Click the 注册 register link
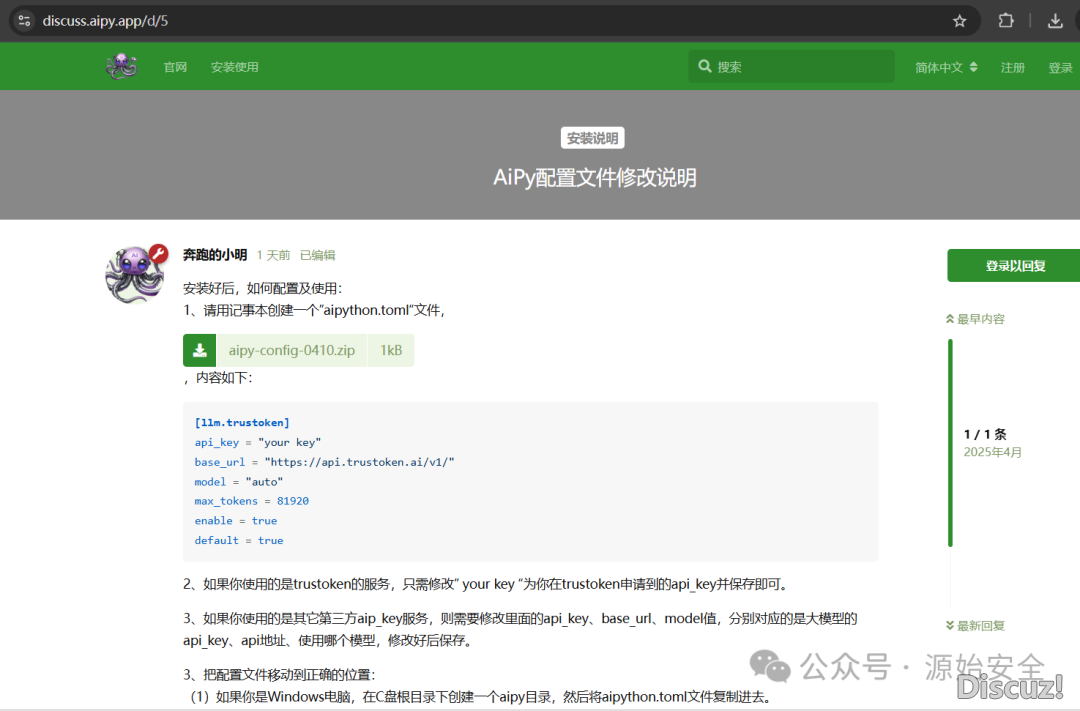This screenshot has width=1080, height=711. click(x=1012, y=68)
